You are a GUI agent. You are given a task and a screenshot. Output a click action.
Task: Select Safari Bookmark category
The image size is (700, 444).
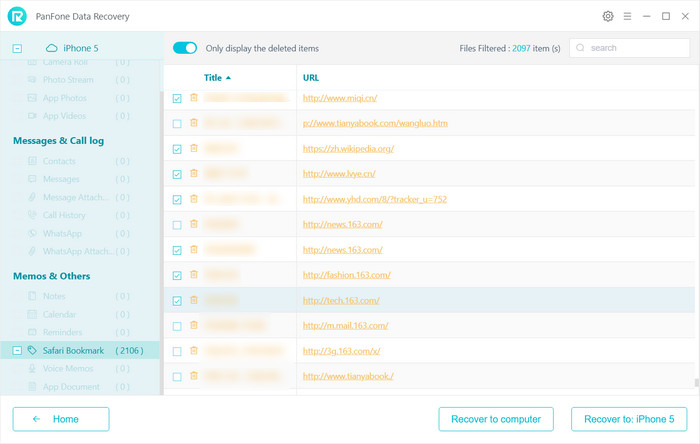[x=79, y=350]
